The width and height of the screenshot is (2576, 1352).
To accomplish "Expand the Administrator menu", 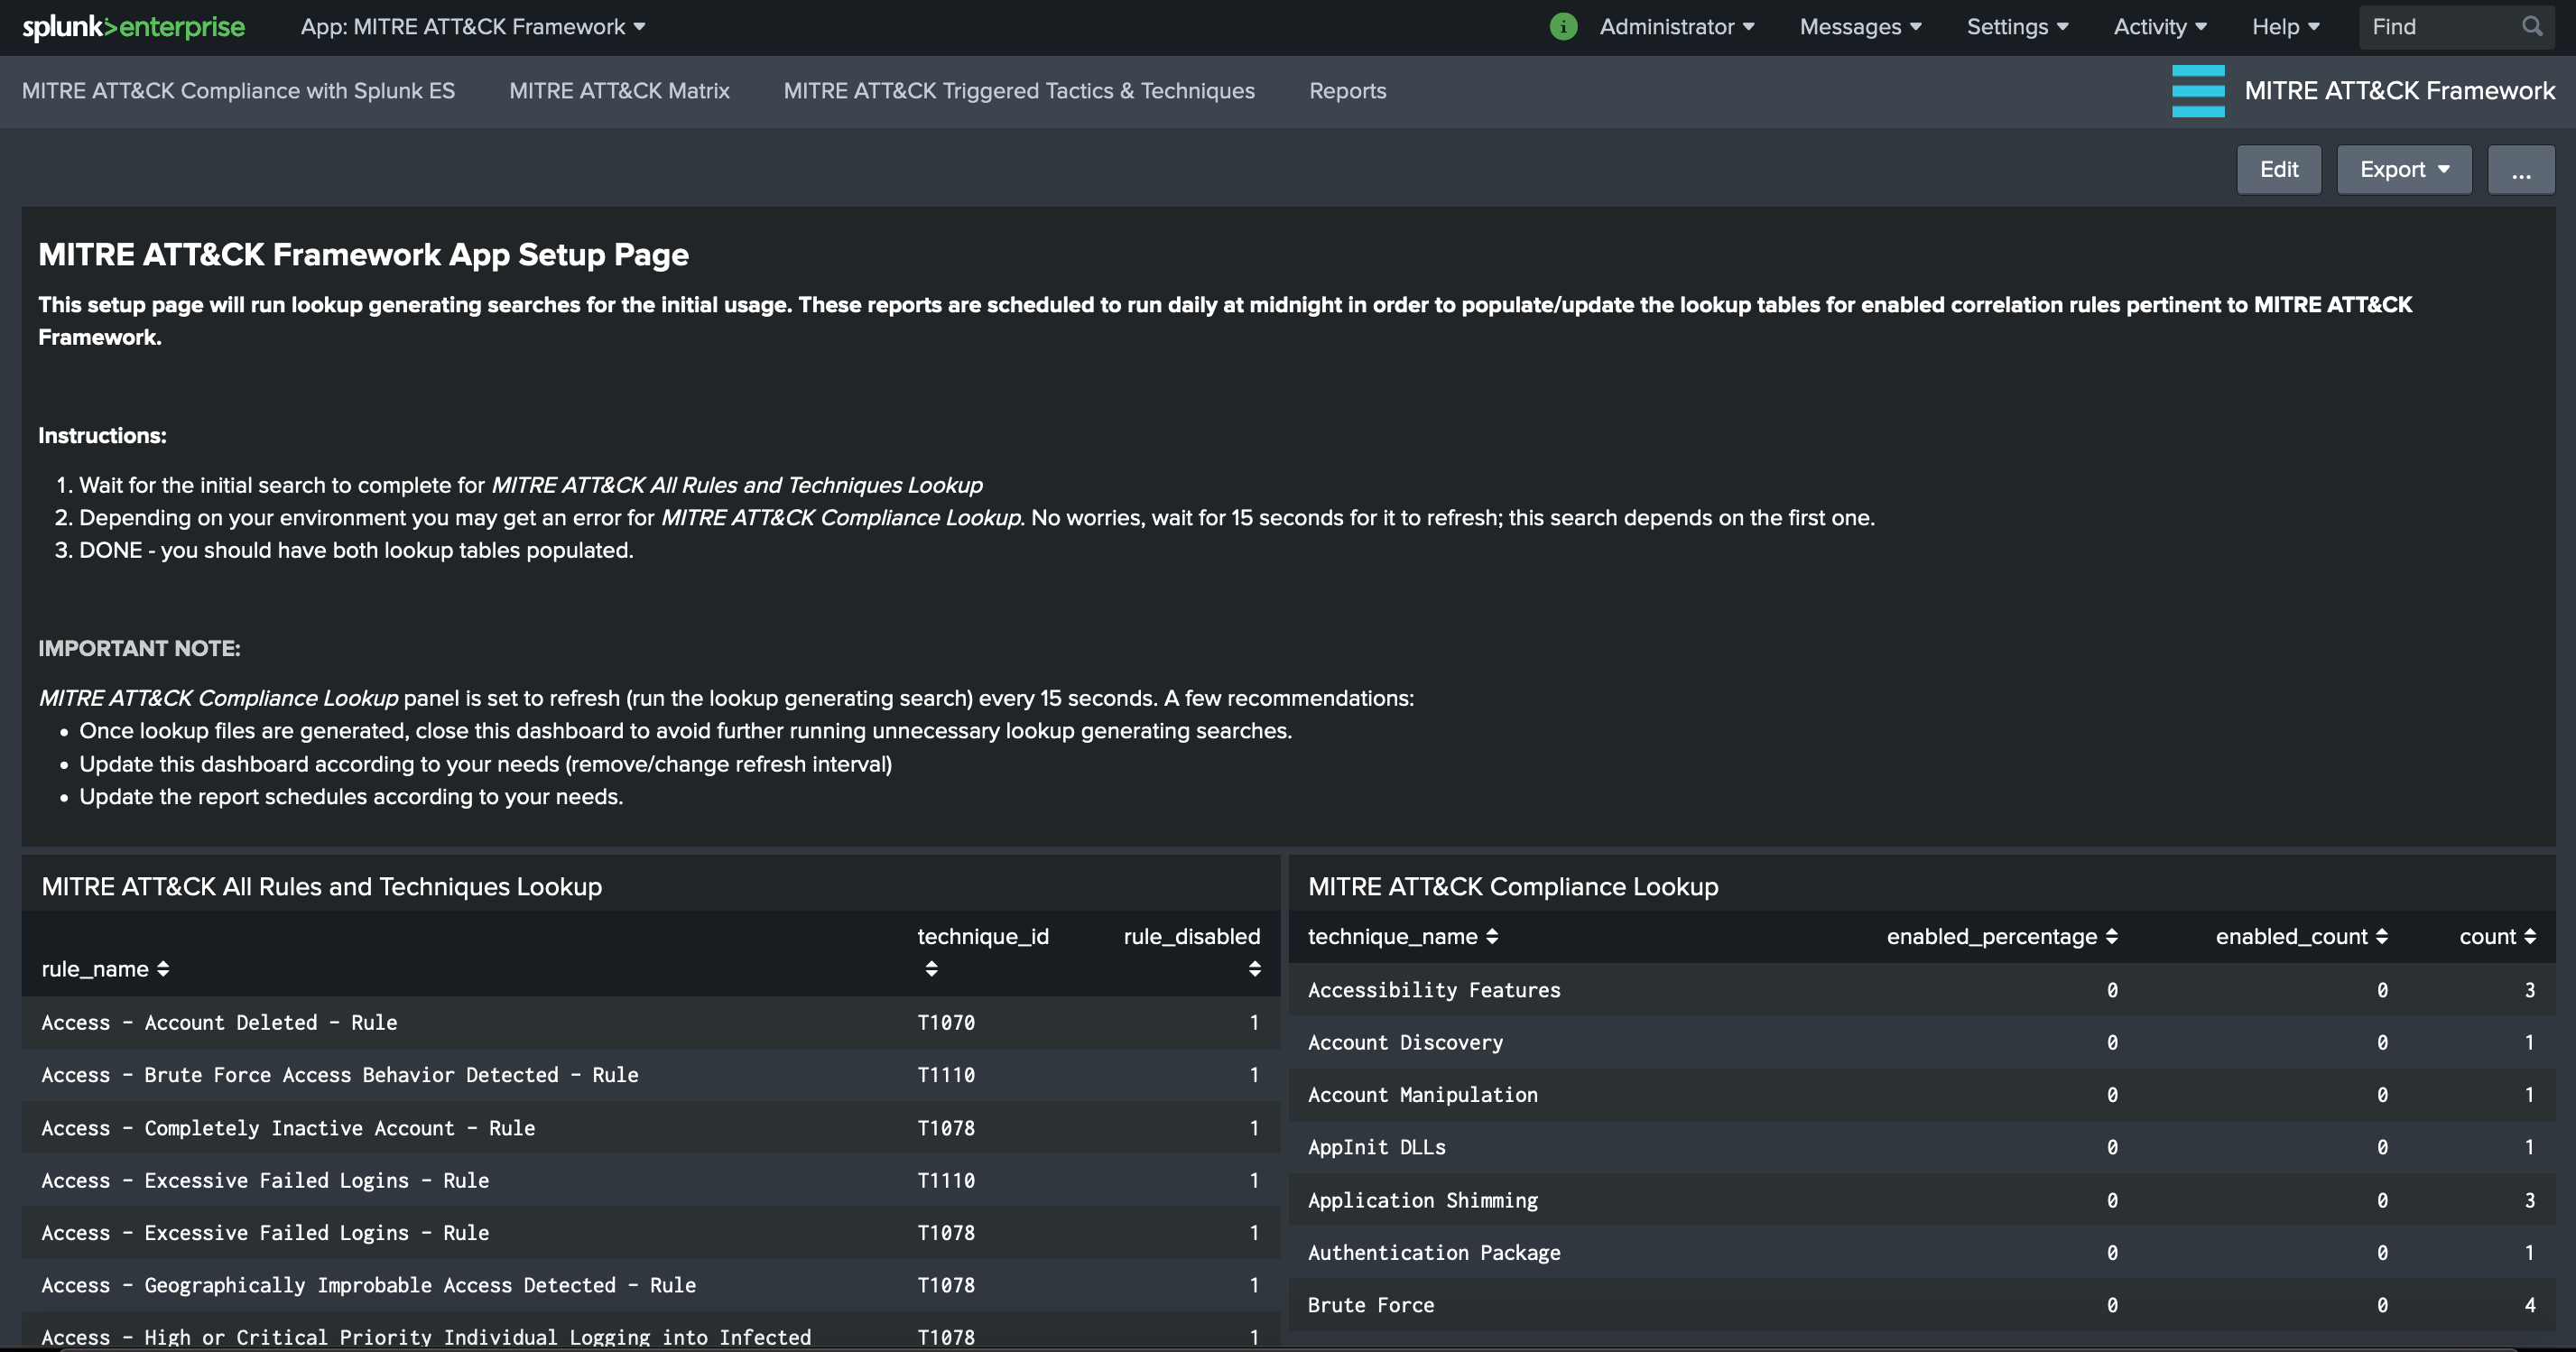I will point(1676,27).
